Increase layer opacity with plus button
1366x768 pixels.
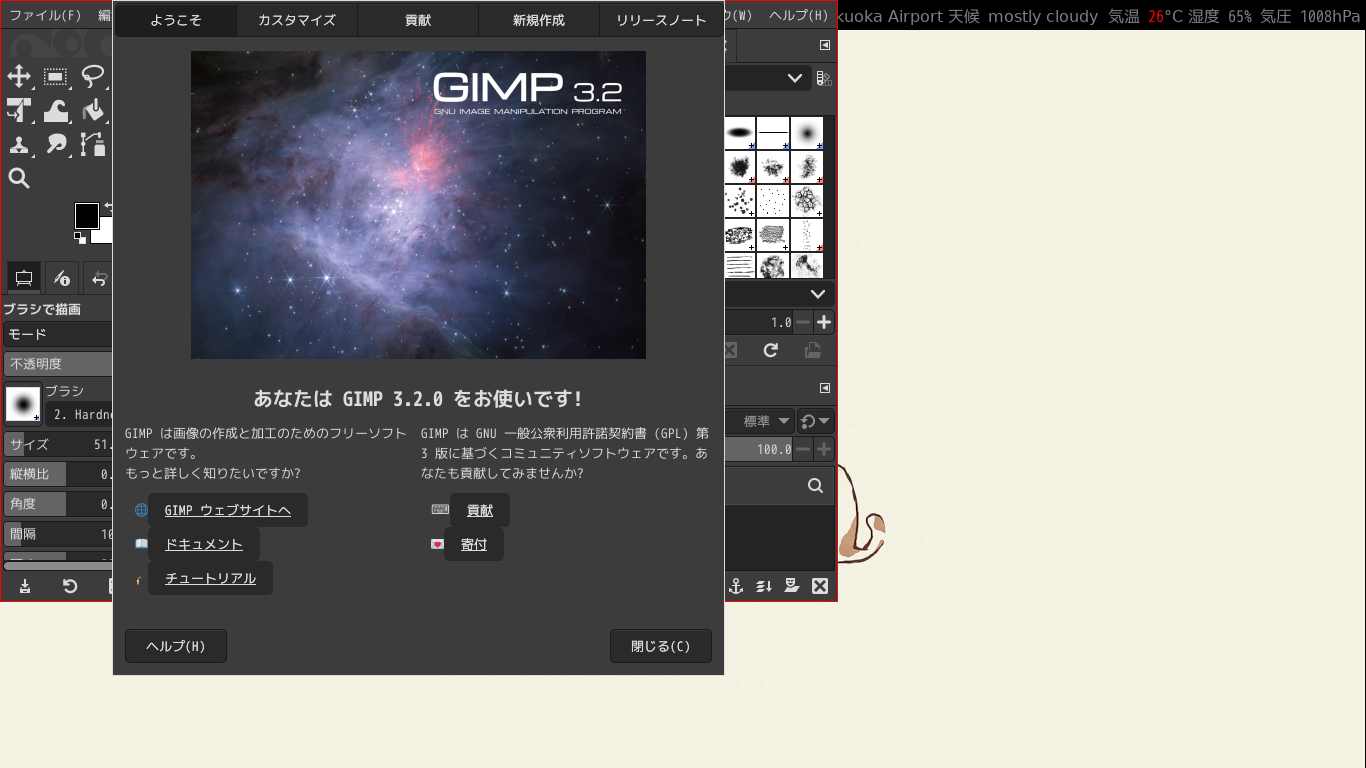pyautogui.click(x=824, y=449)
